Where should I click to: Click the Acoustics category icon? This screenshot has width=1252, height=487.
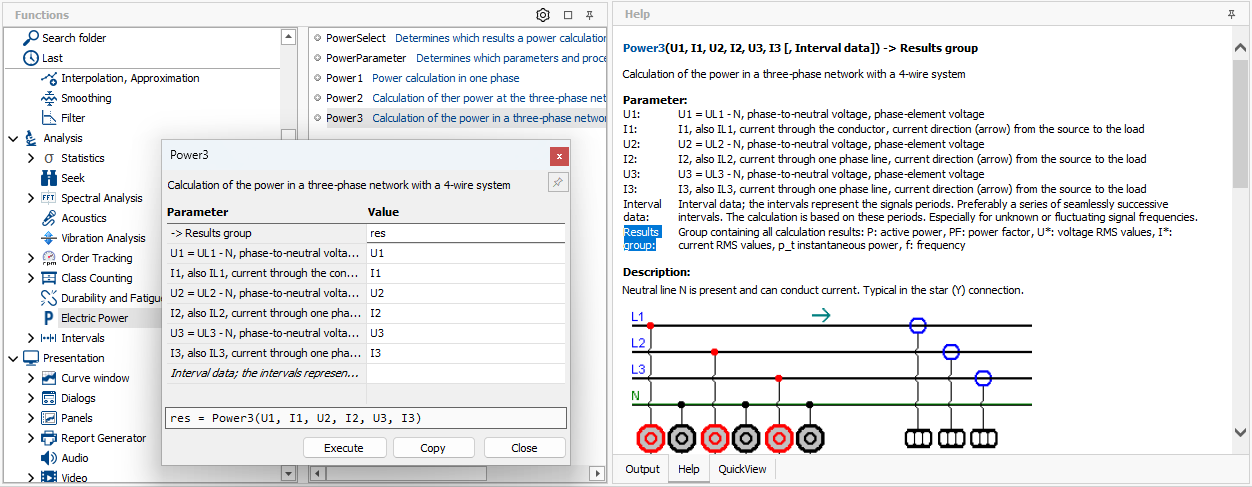[x=49, y=218]
